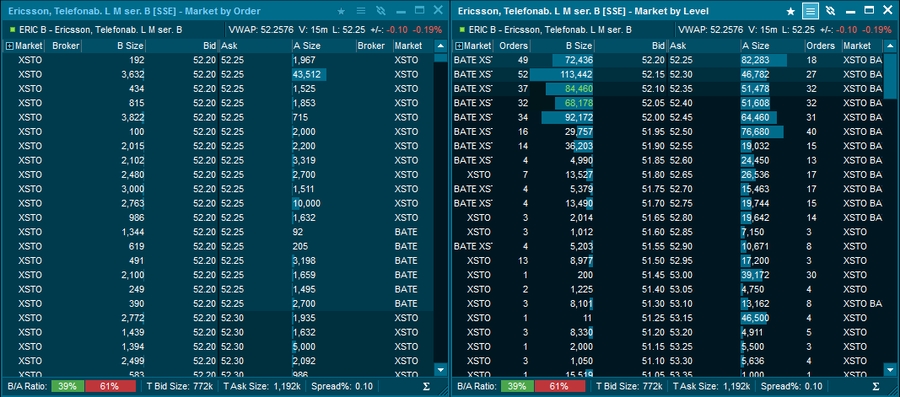
Task: Click green 39% B/A ratio bar in Market by Level
Action: point(517,386)
